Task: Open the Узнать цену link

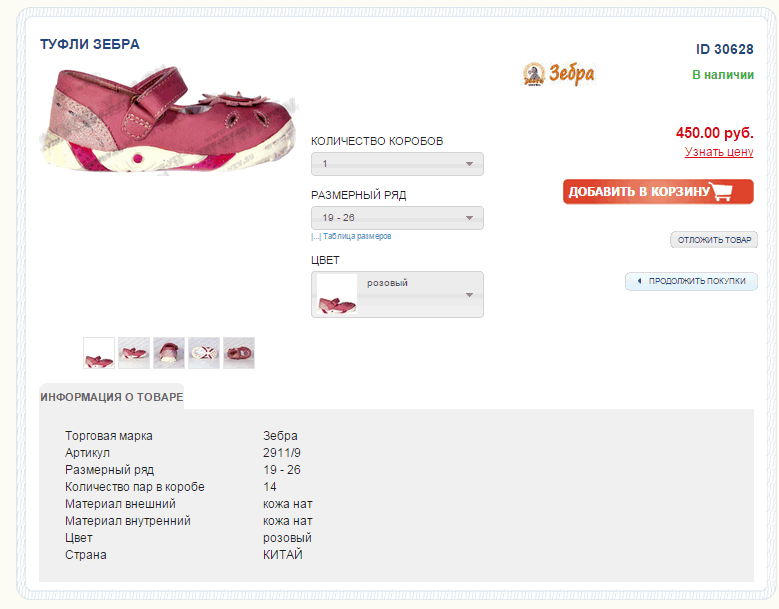Action: tap(718, 152)
